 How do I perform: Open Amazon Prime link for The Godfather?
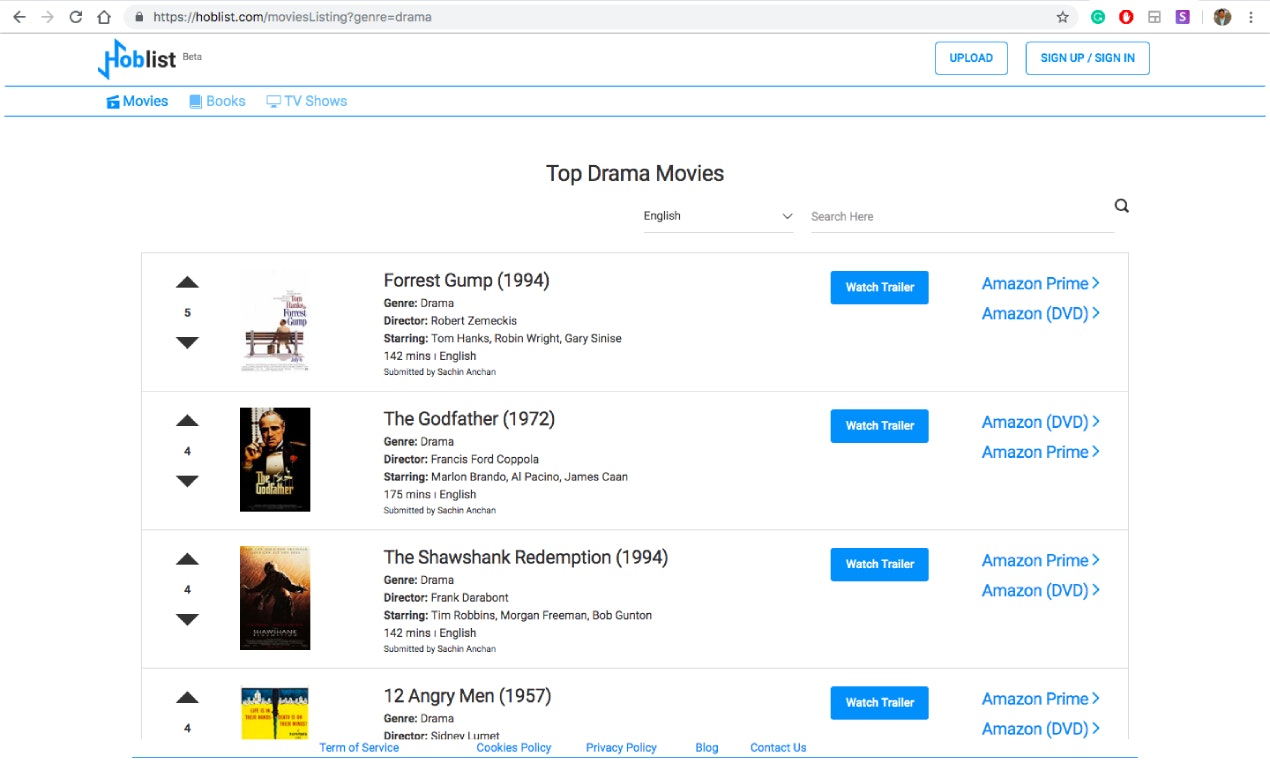[1041, 452]
